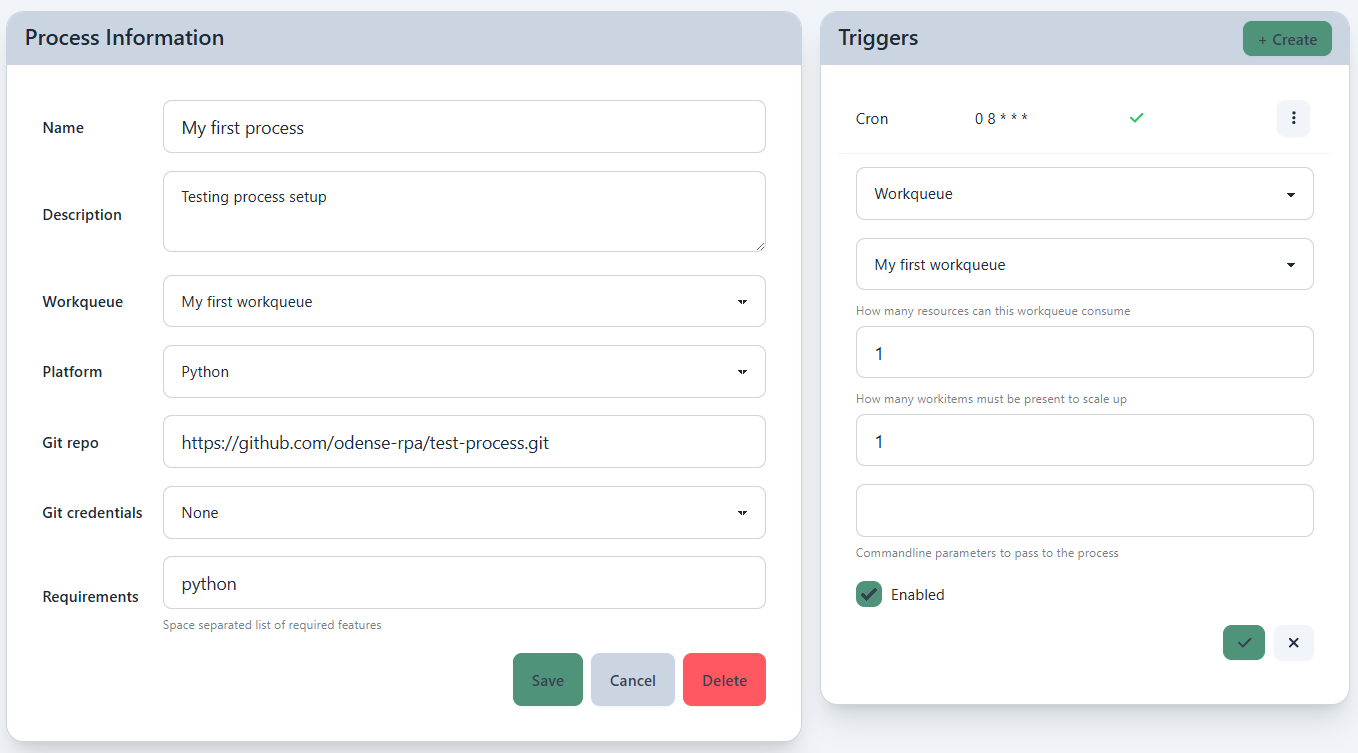
Task: Confirm trigger edit with green checkmark button
Action: 1244,642
